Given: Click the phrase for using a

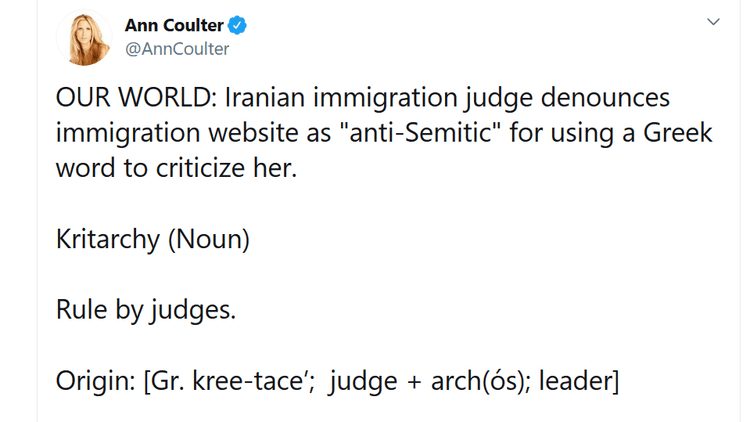Looking at the screenshot, I should [x=572, y=134].
